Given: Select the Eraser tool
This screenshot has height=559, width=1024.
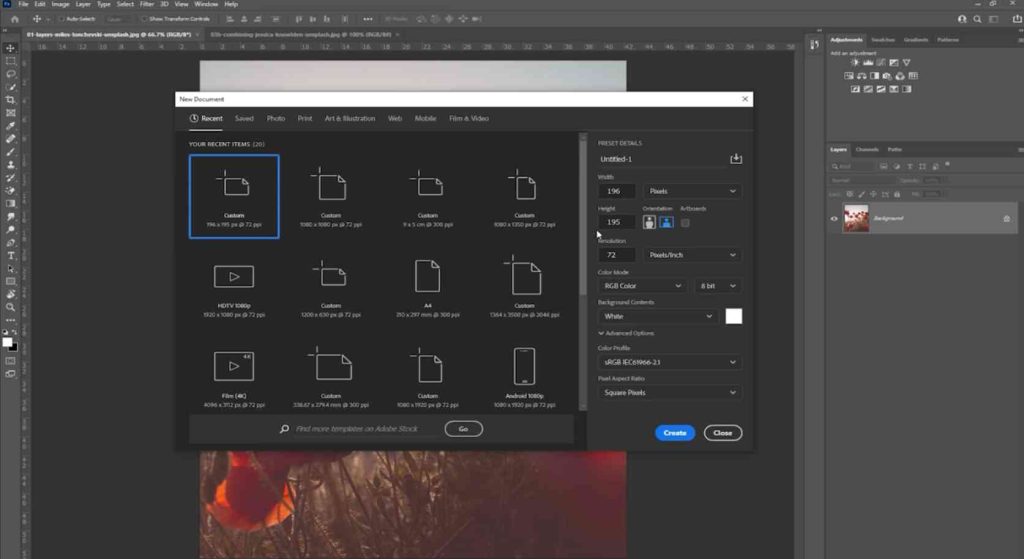Looking at the screenshot, I should (10, 191).
